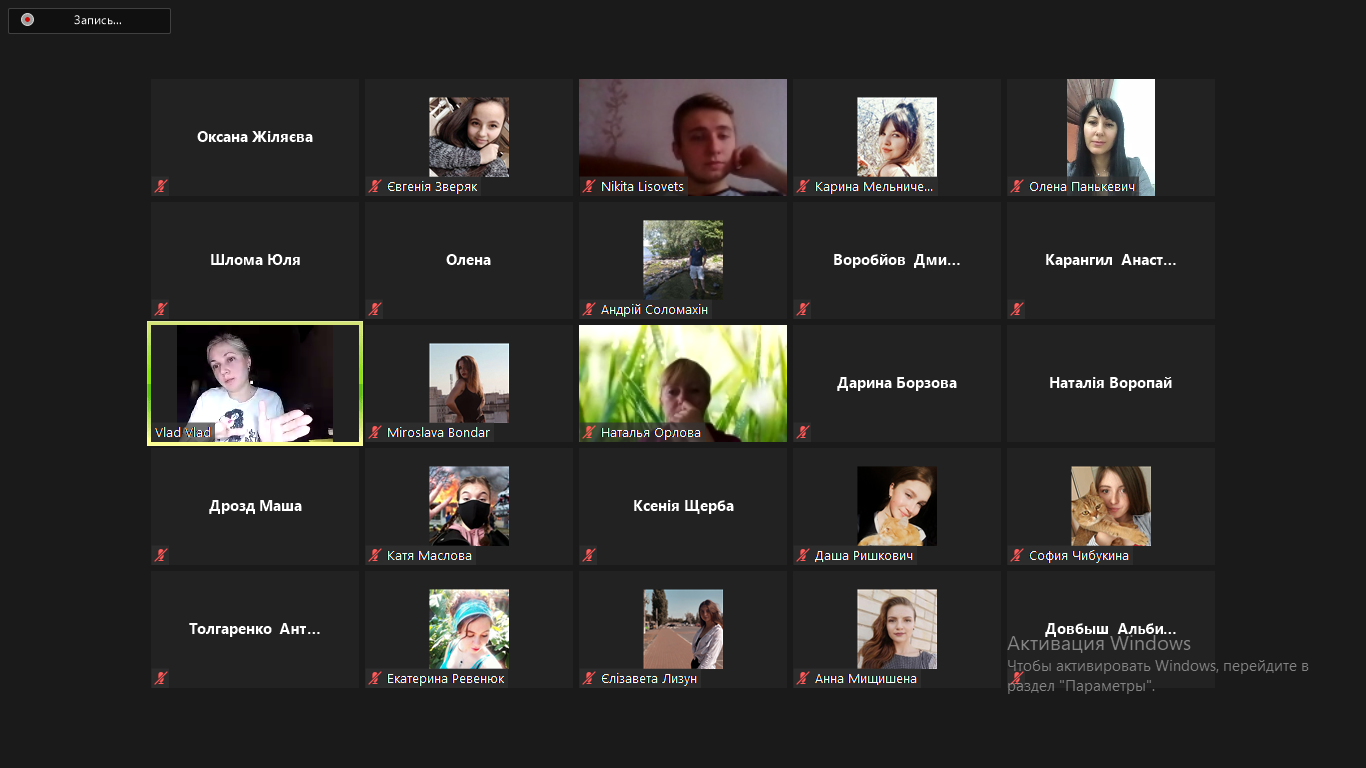The height and width of the screenshot is (768, 1366).
Task: Click the name Оксана Жіляєва
Action: coord(255,137)
